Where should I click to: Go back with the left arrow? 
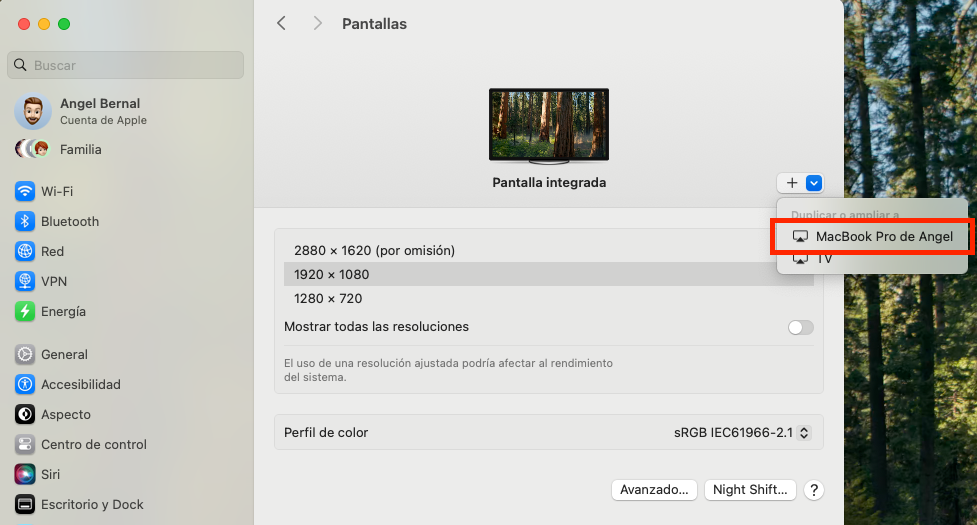[281, 23]
